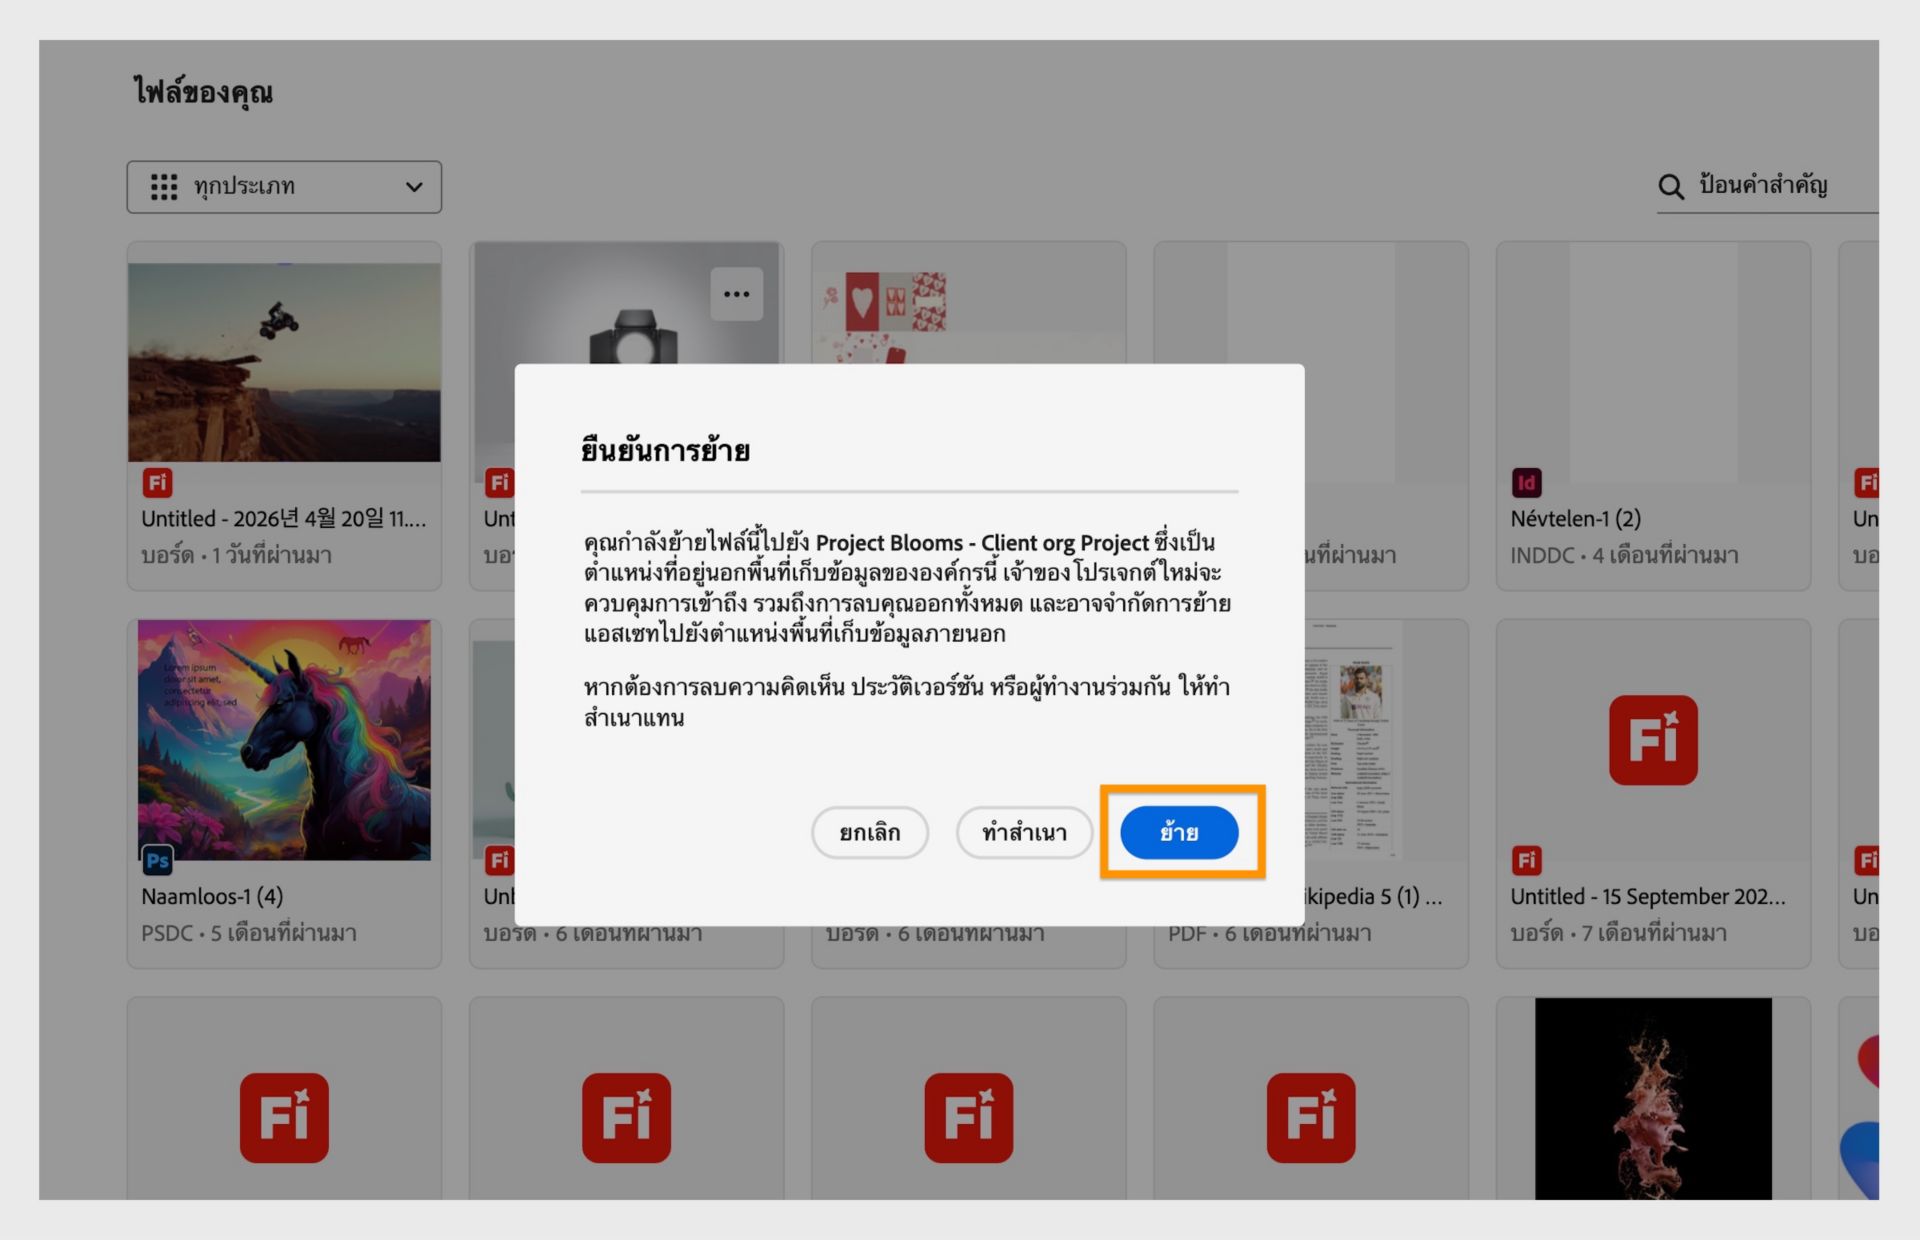Click the Fi icon in first bottom-row card
This screenshot has height=1240, width=1920.
tap(284, 1118)
